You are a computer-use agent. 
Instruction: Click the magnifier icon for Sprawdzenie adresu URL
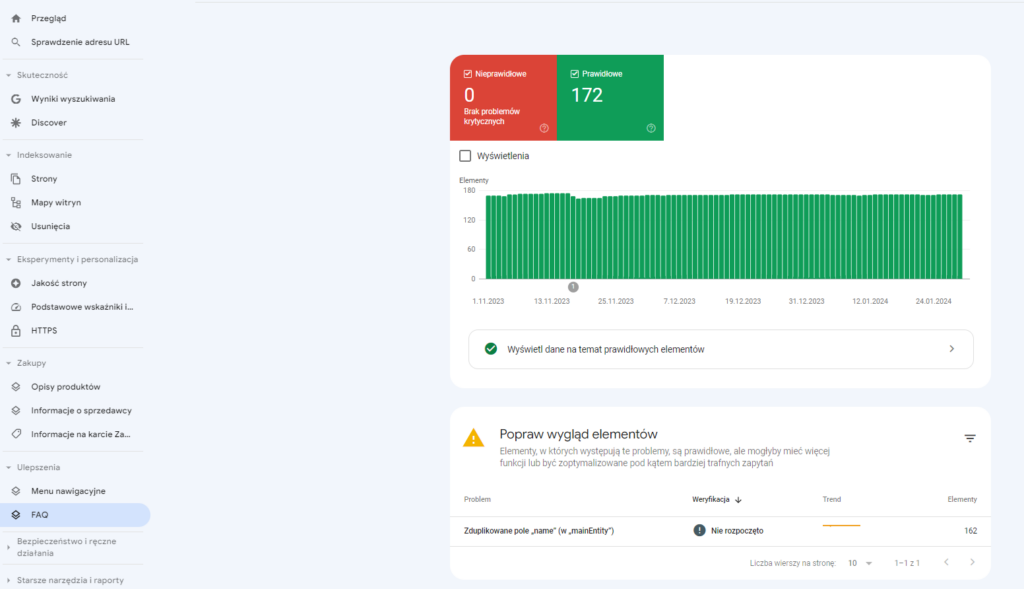[x=16, y=42]
